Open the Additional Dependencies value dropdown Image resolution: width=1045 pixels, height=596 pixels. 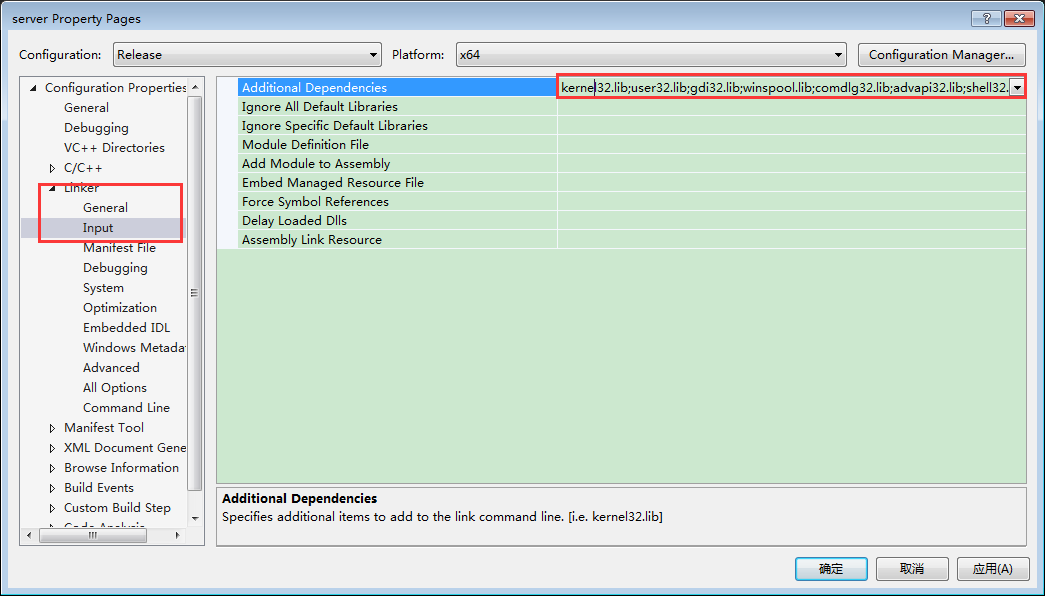pyautogui.click(x=1017, y=87)
